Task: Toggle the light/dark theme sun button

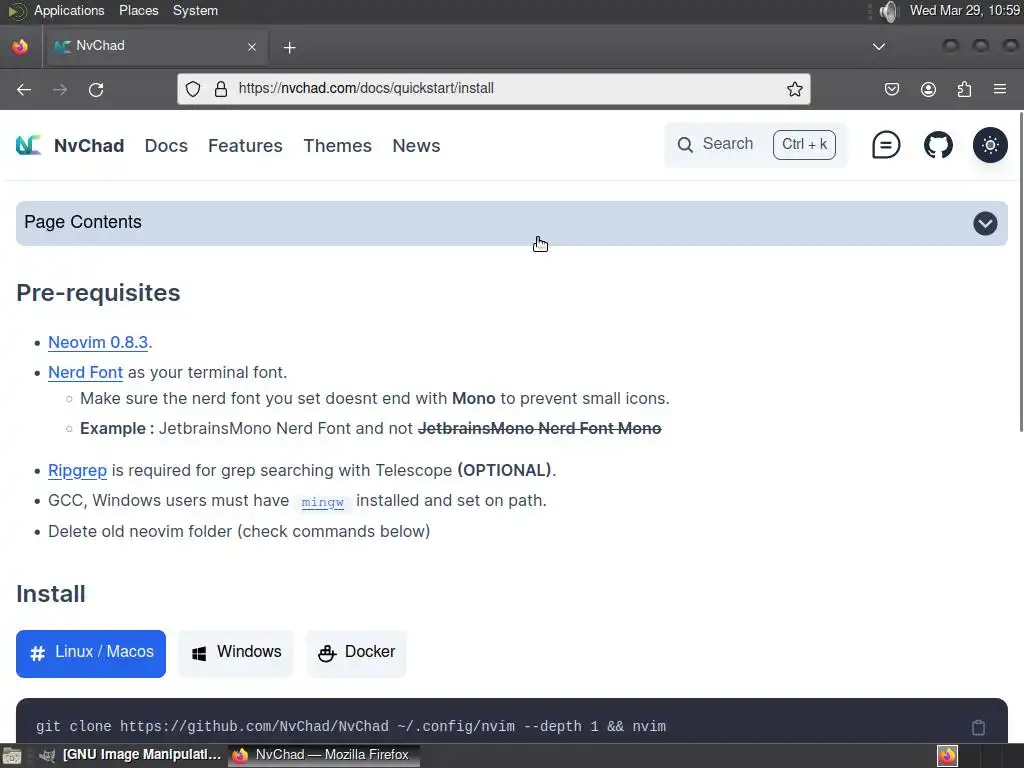Action: (990, 145)
